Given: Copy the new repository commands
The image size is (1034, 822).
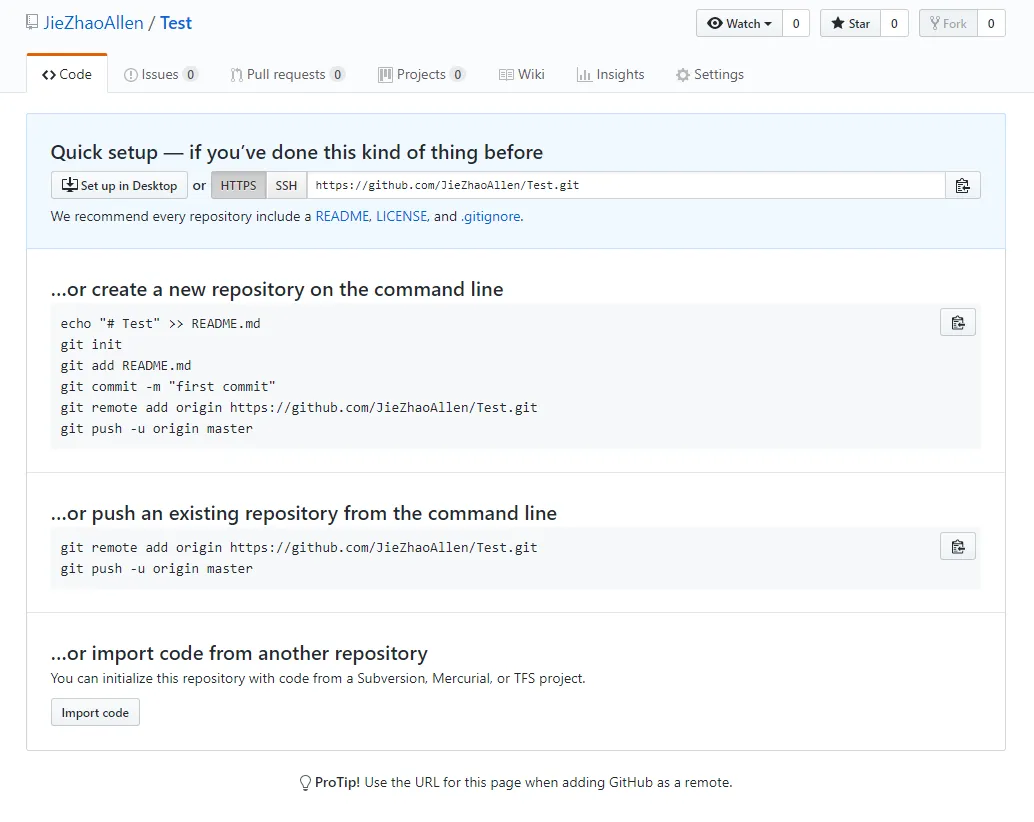Looking at the screenshot, I should click(x=957, y=322).
